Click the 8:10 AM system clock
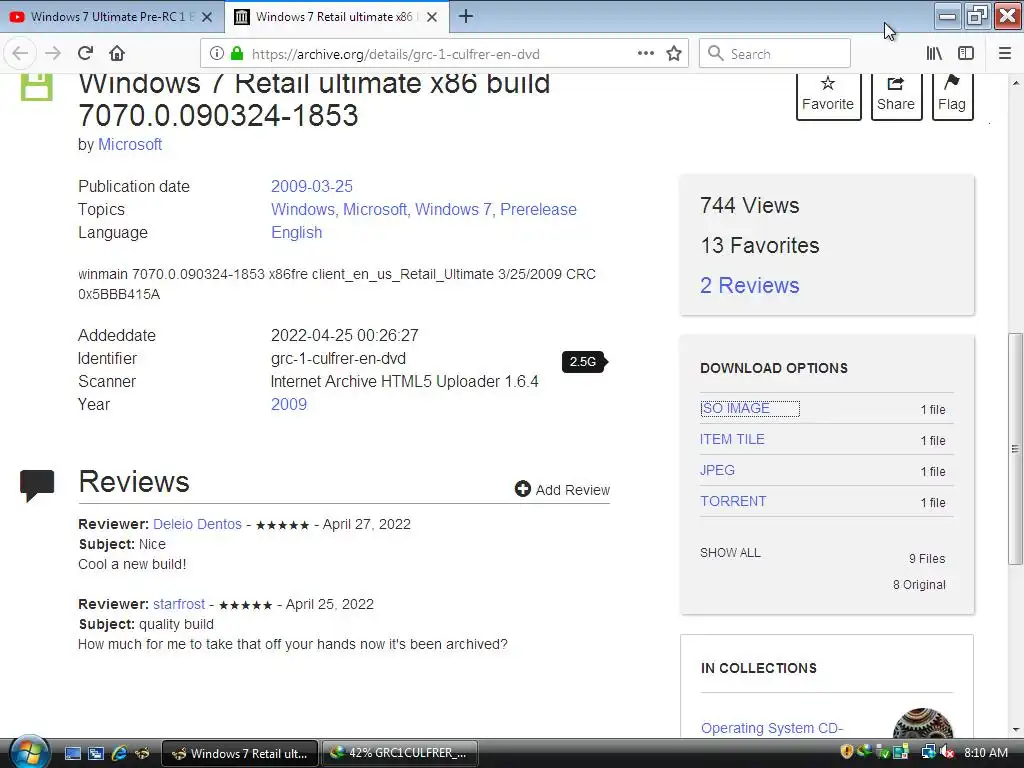 click(x=986, y=753)
